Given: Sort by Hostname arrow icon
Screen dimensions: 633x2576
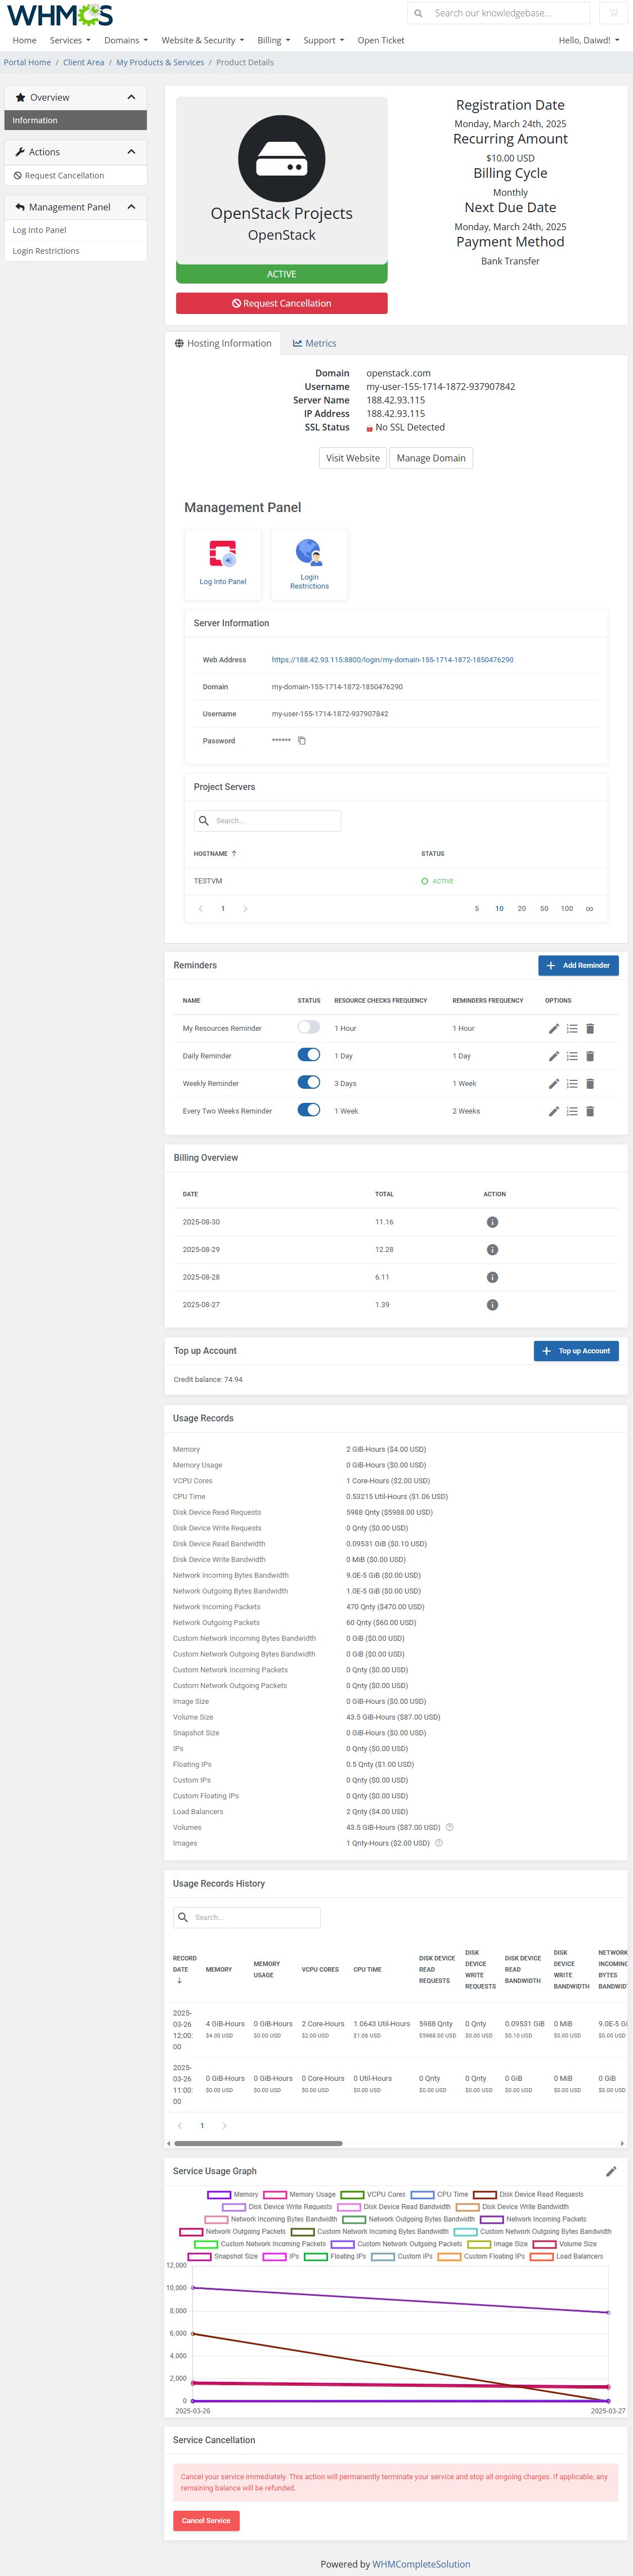Looking at the screenshot, I should tap(234, 854).
